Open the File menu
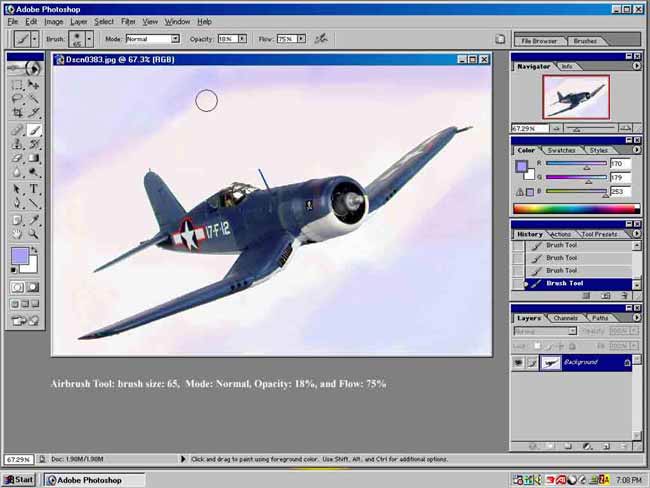This screenshot has width=650, height=488. click(x=12, y=22)
